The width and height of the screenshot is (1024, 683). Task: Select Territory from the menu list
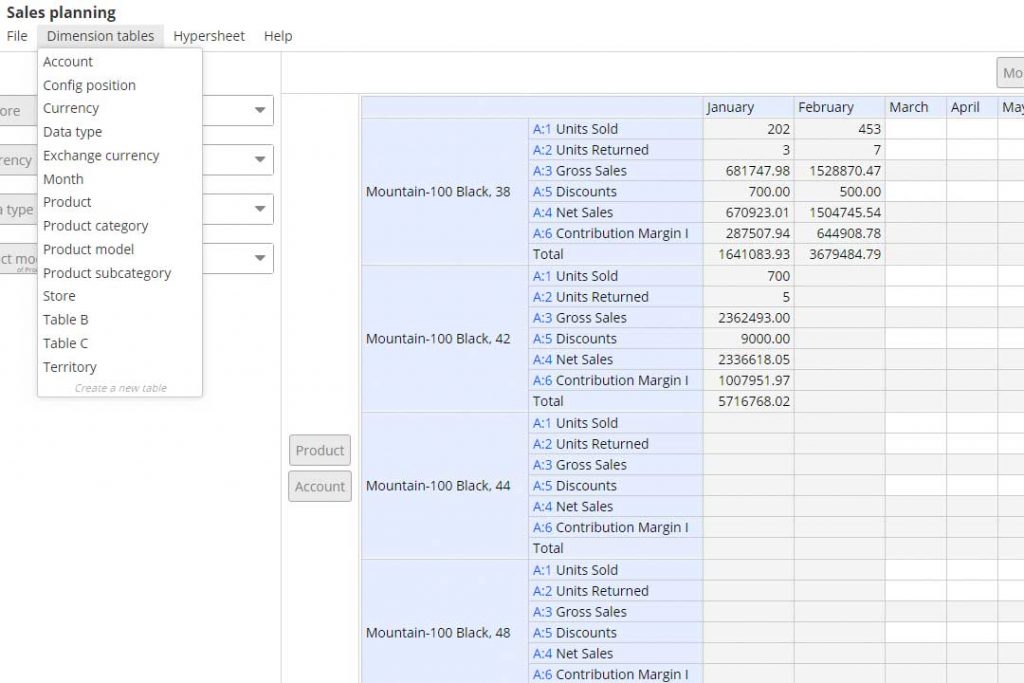tap(70, 367)
